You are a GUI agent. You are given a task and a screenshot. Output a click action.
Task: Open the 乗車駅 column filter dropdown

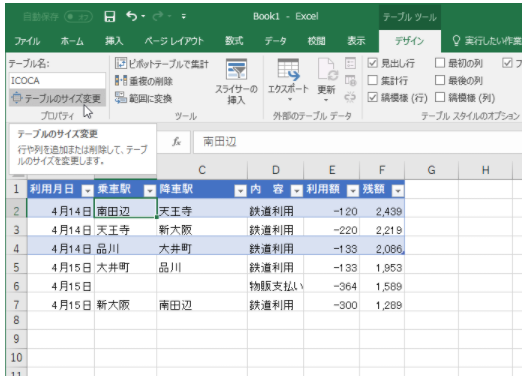tap(149, 191)
